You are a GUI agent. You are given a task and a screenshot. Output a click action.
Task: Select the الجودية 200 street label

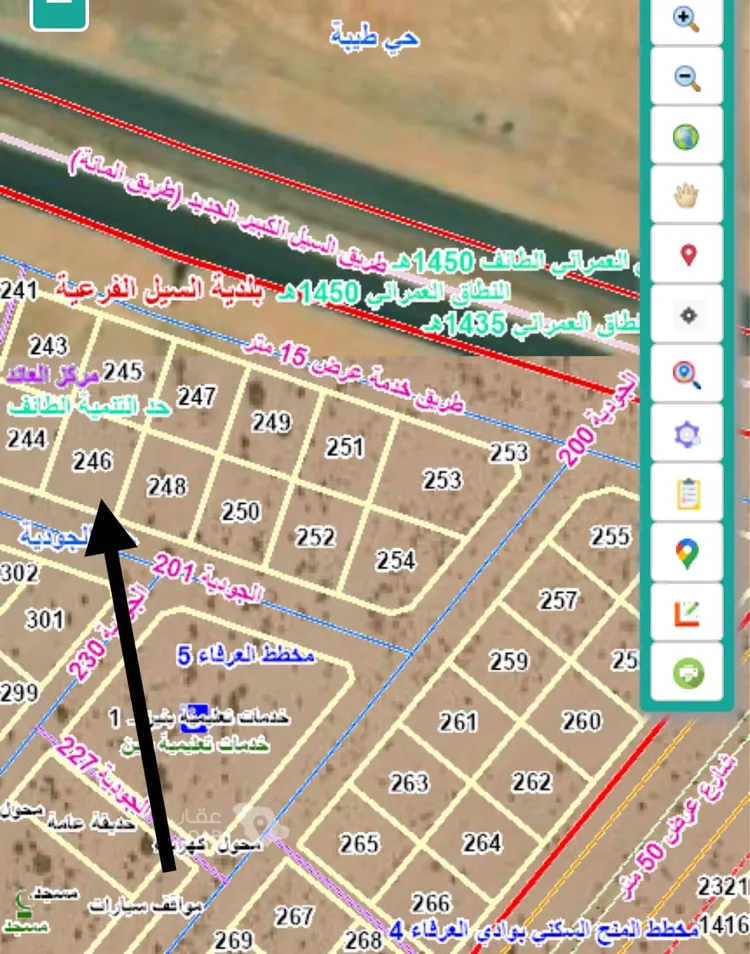coord(599,420)
